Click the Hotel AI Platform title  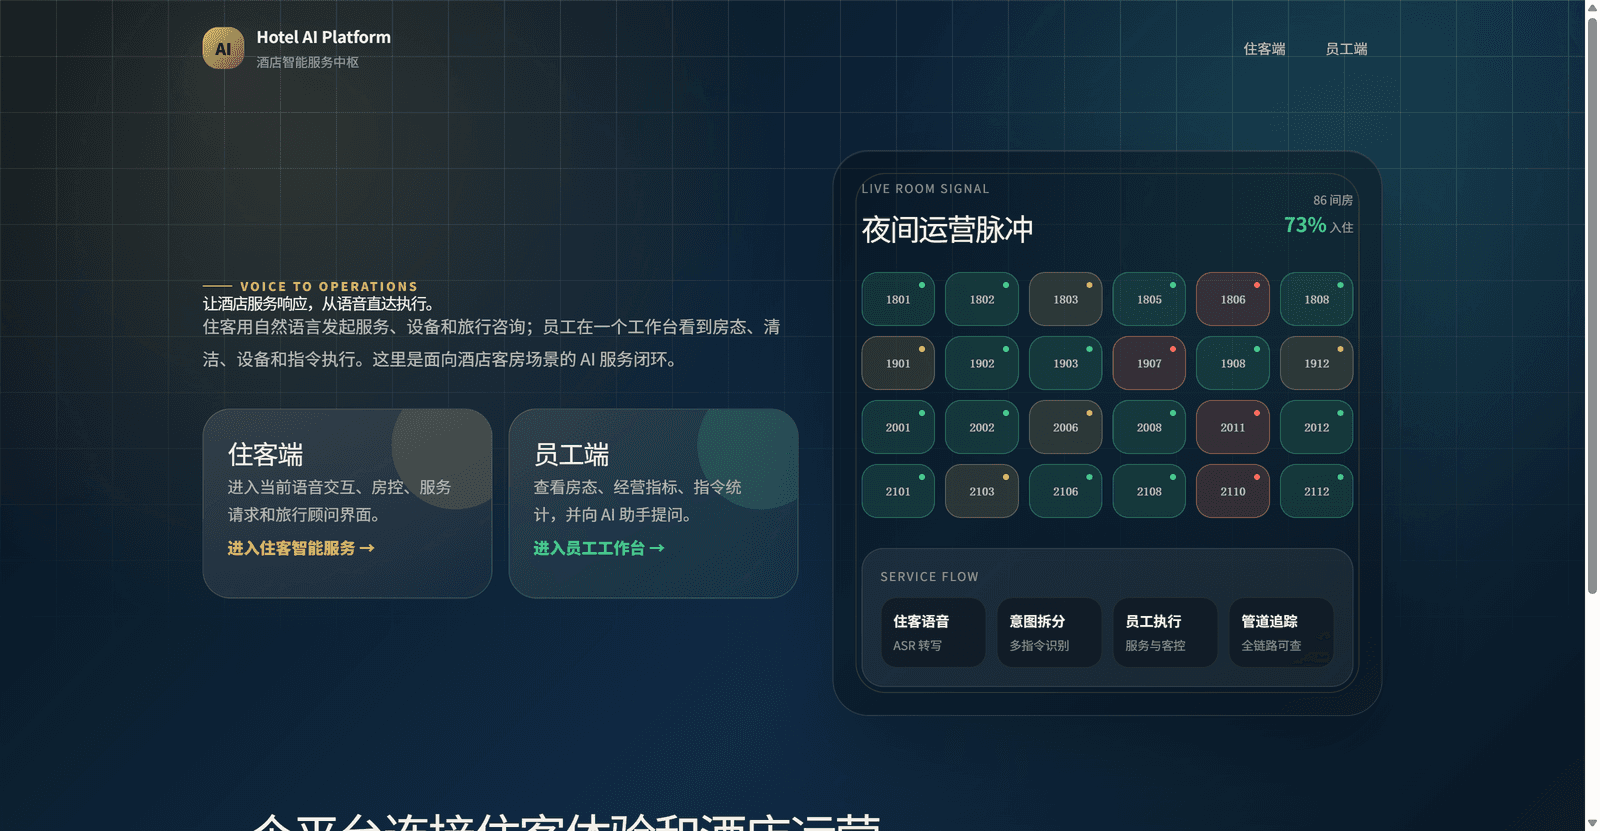point(323,37)
